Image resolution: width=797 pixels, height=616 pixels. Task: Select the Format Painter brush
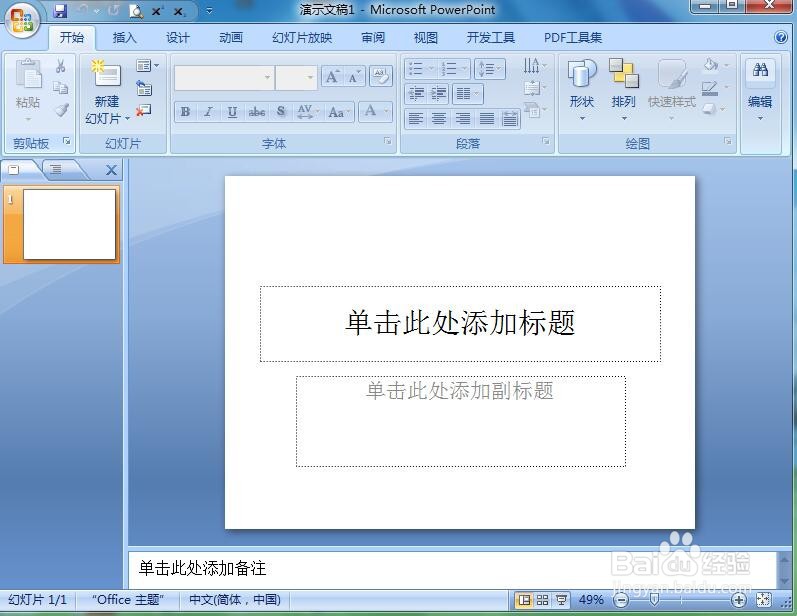[62, 109]
